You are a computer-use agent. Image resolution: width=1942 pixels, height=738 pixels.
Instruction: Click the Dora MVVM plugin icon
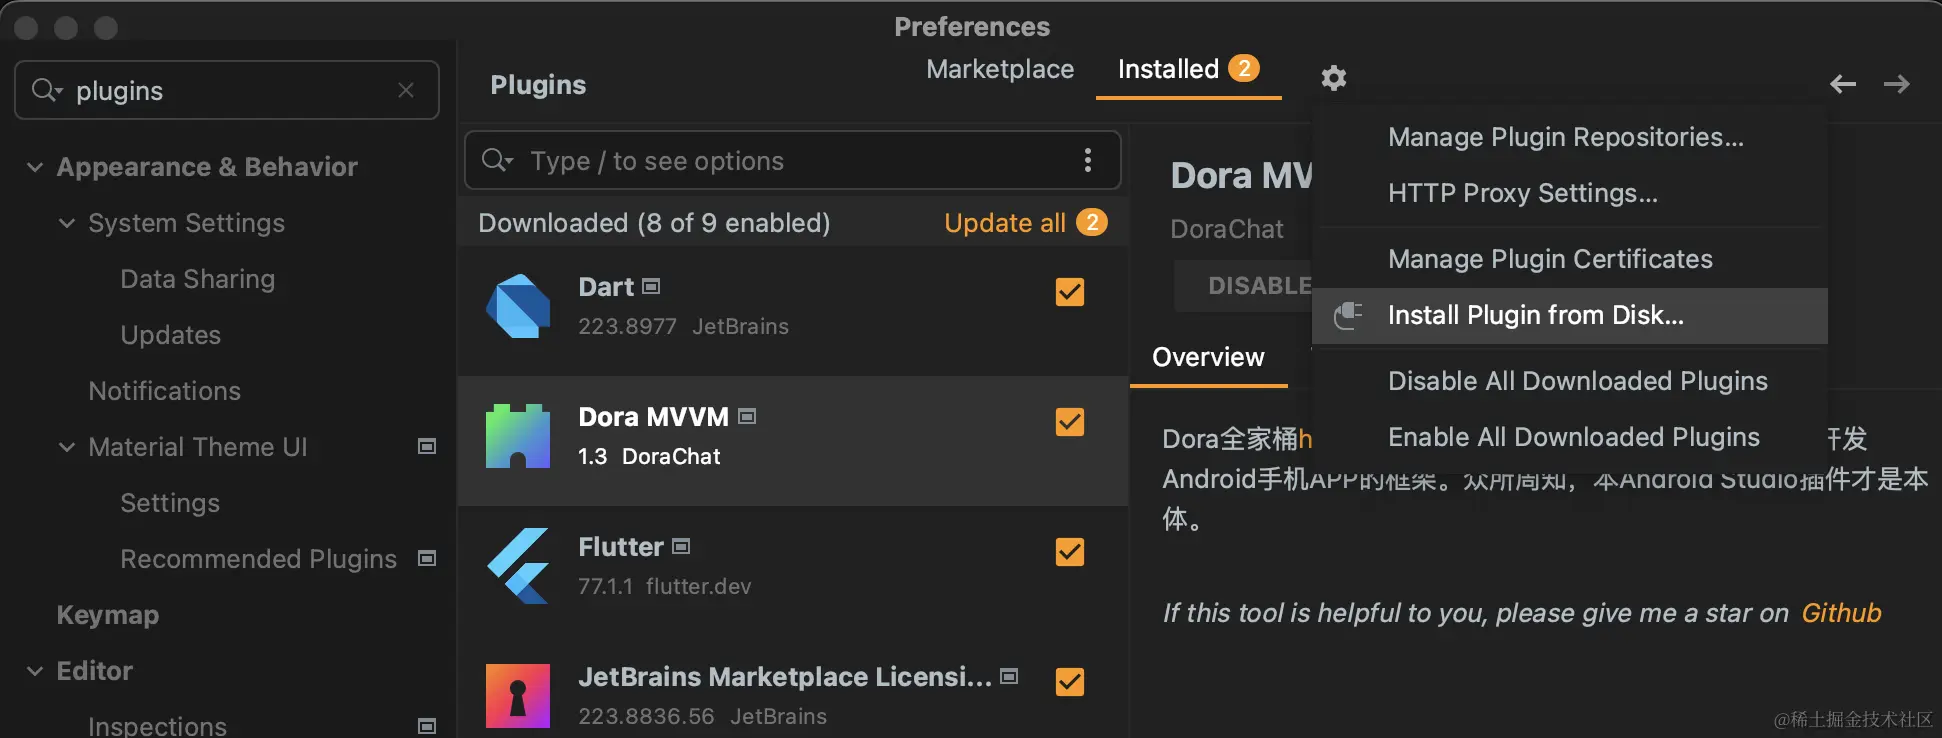[518, 436]
